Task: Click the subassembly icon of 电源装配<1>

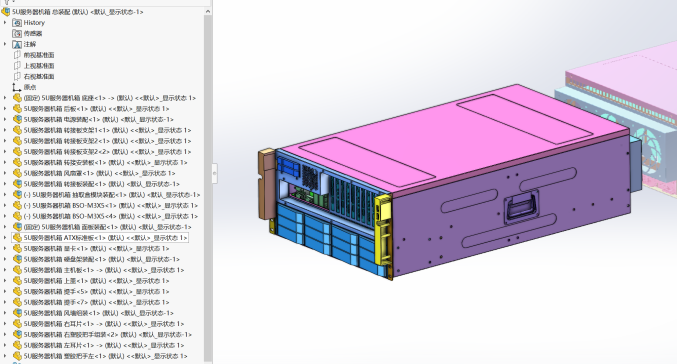Action: click(17, 119)
